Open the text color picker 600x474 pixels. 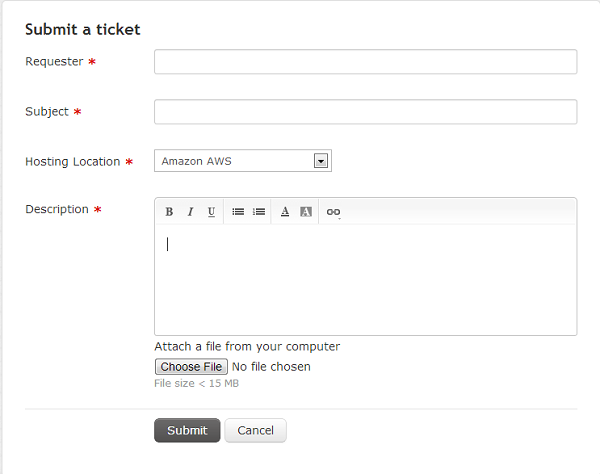coord(285,212)
